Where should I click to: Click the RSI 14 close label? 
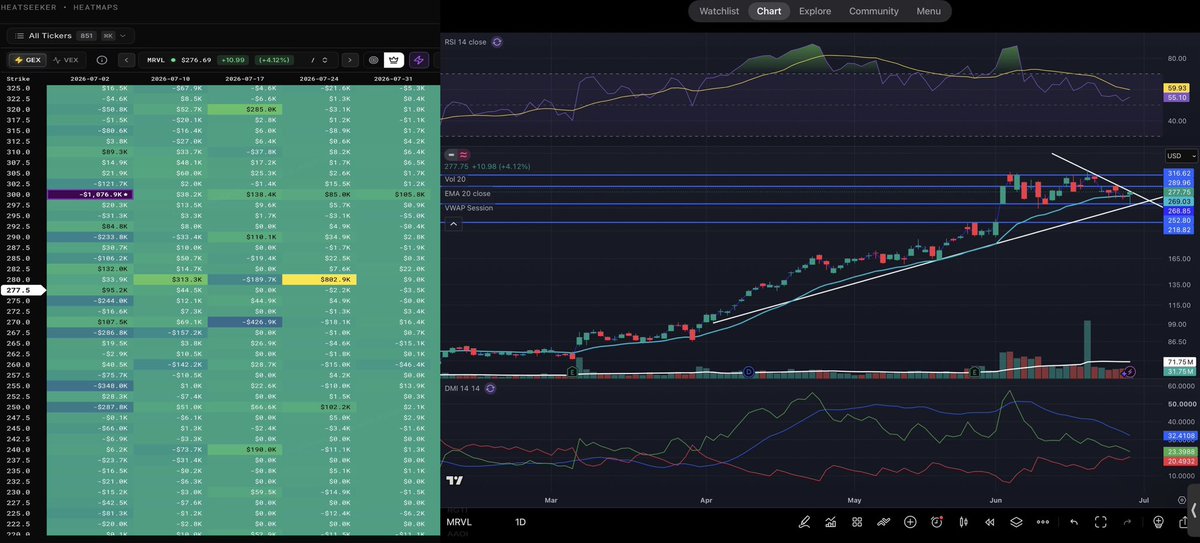coord(466,42)
